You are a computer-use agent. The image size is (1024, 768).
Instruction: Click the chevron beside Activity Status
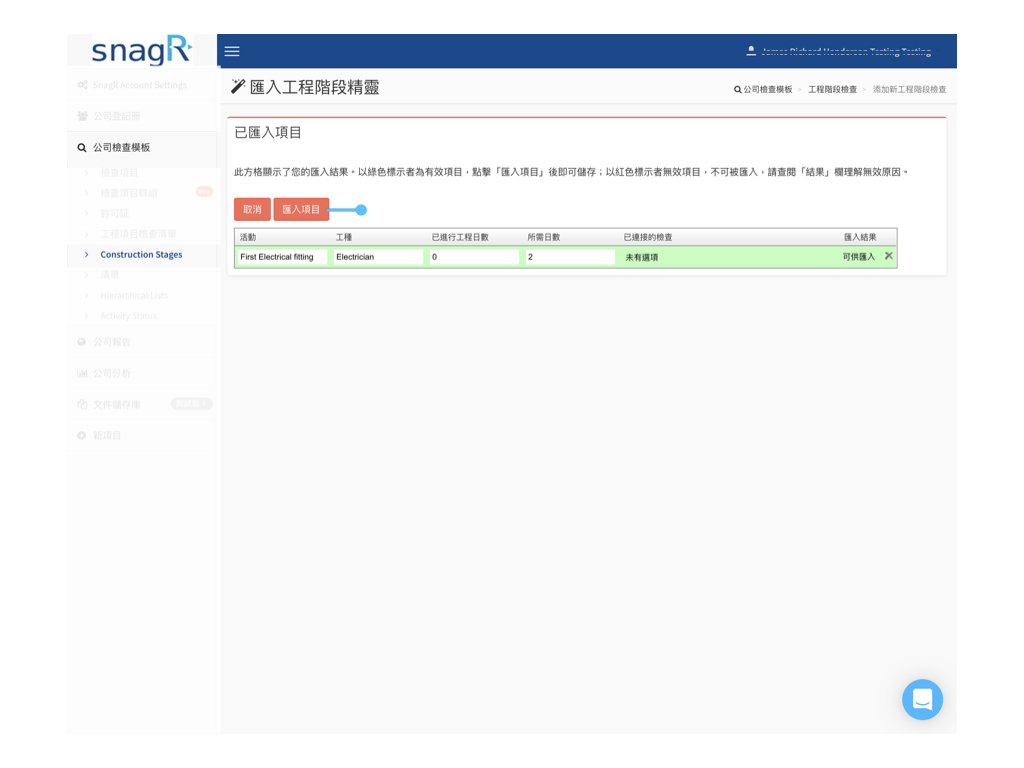86,316
